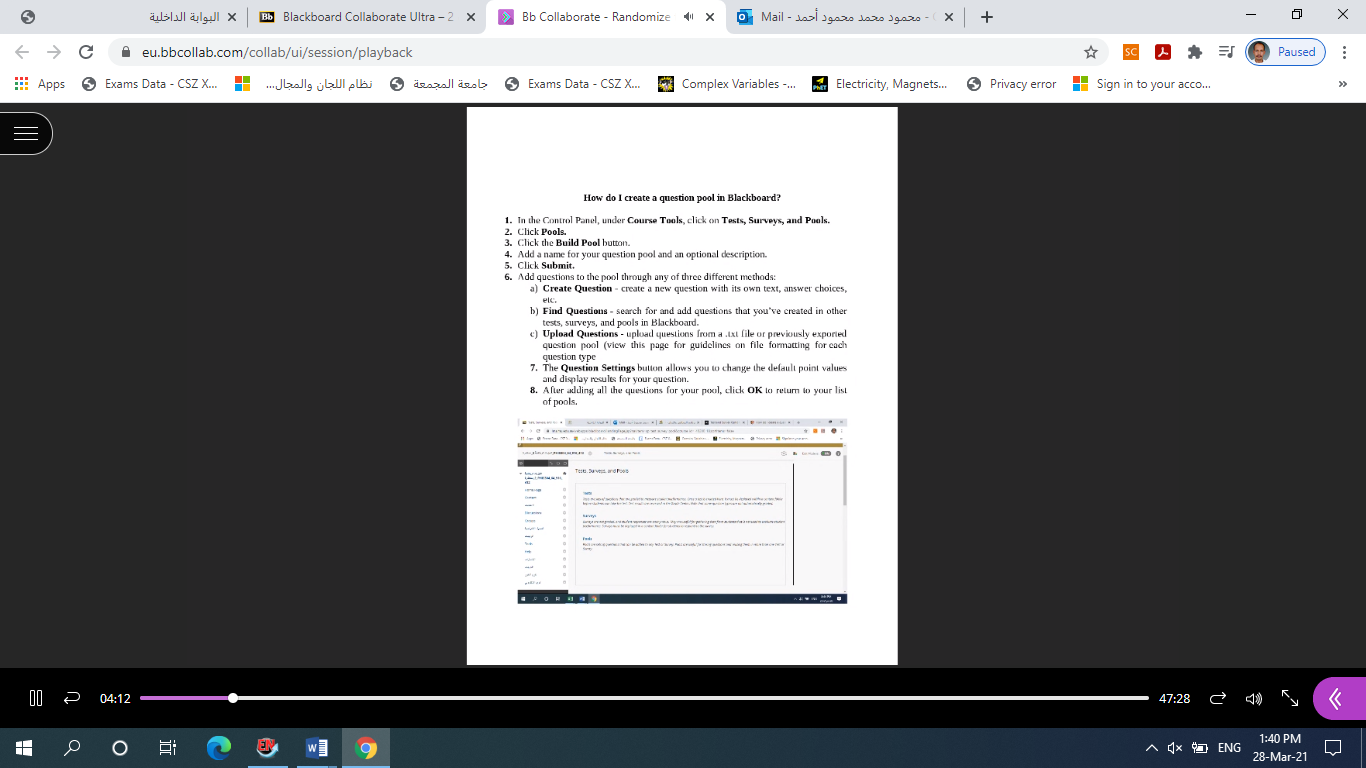This screenshot has width=1366, height=768.
Task: Pause the recording playback
Action: (x=36, y=698)
